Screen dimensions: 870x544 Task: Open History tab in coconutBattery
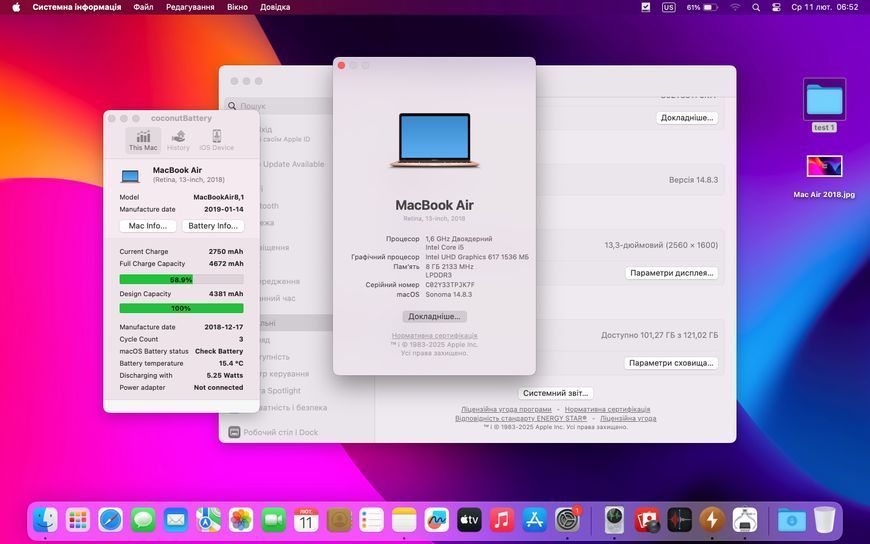point(178,140)
